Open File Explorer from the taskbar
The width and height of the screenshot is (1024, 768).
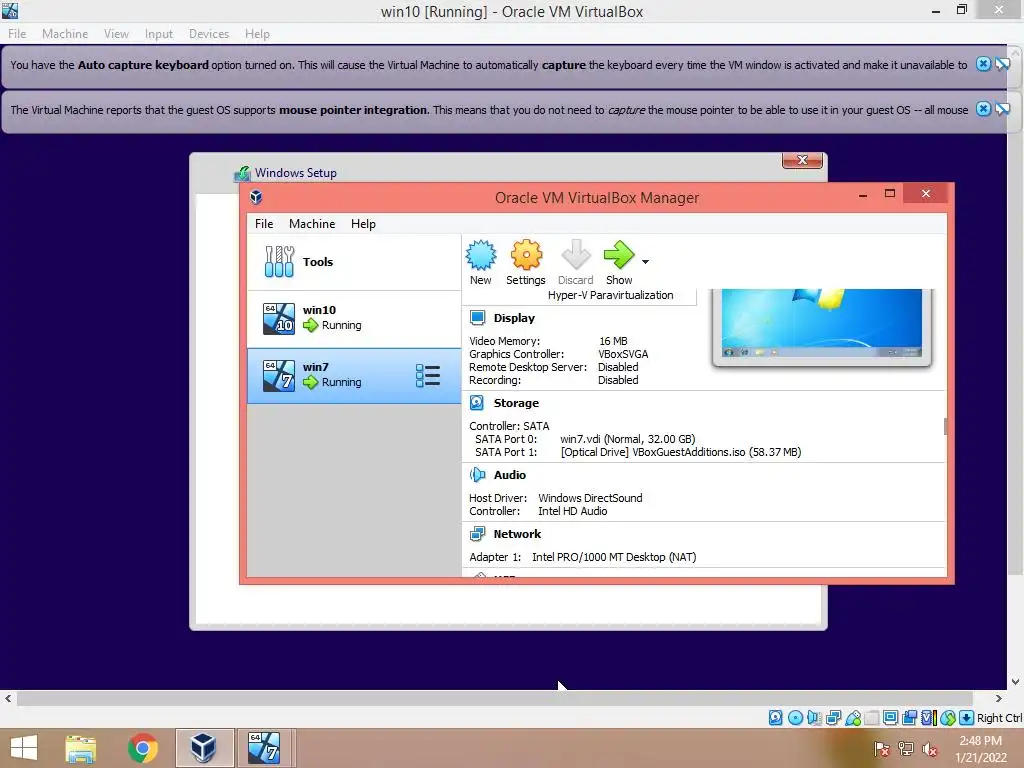pyautogui.click(x=81, y=748)
